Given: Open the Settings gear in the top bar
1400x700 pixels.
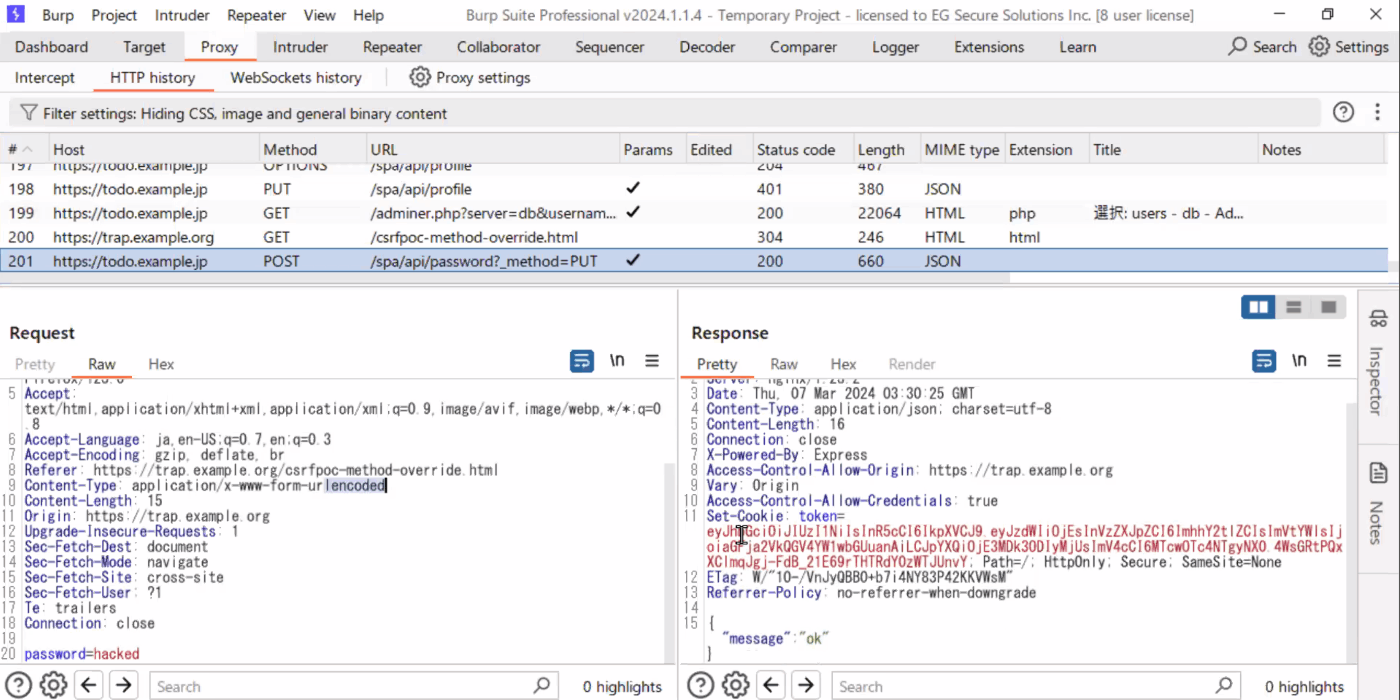Looking at the screenshot, I should [1319, 46].
